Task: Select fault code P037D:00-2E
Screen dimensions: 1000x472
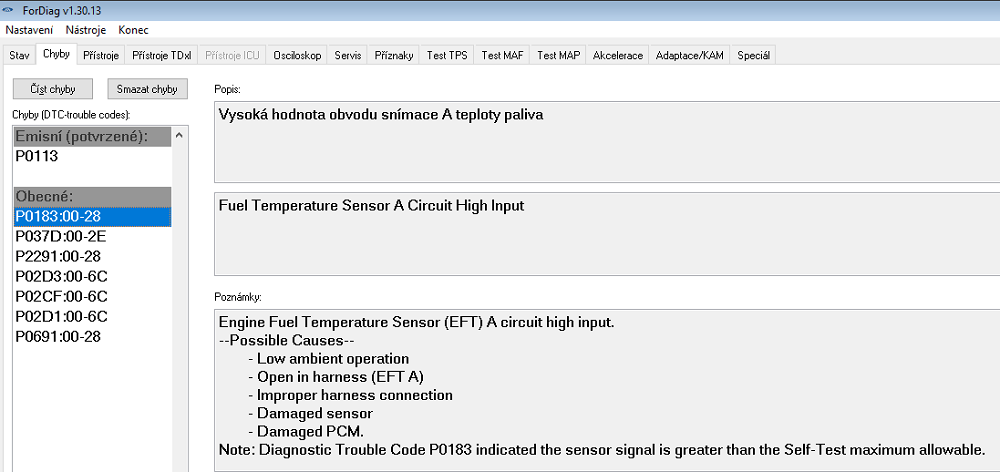Action: pos(60,236)
